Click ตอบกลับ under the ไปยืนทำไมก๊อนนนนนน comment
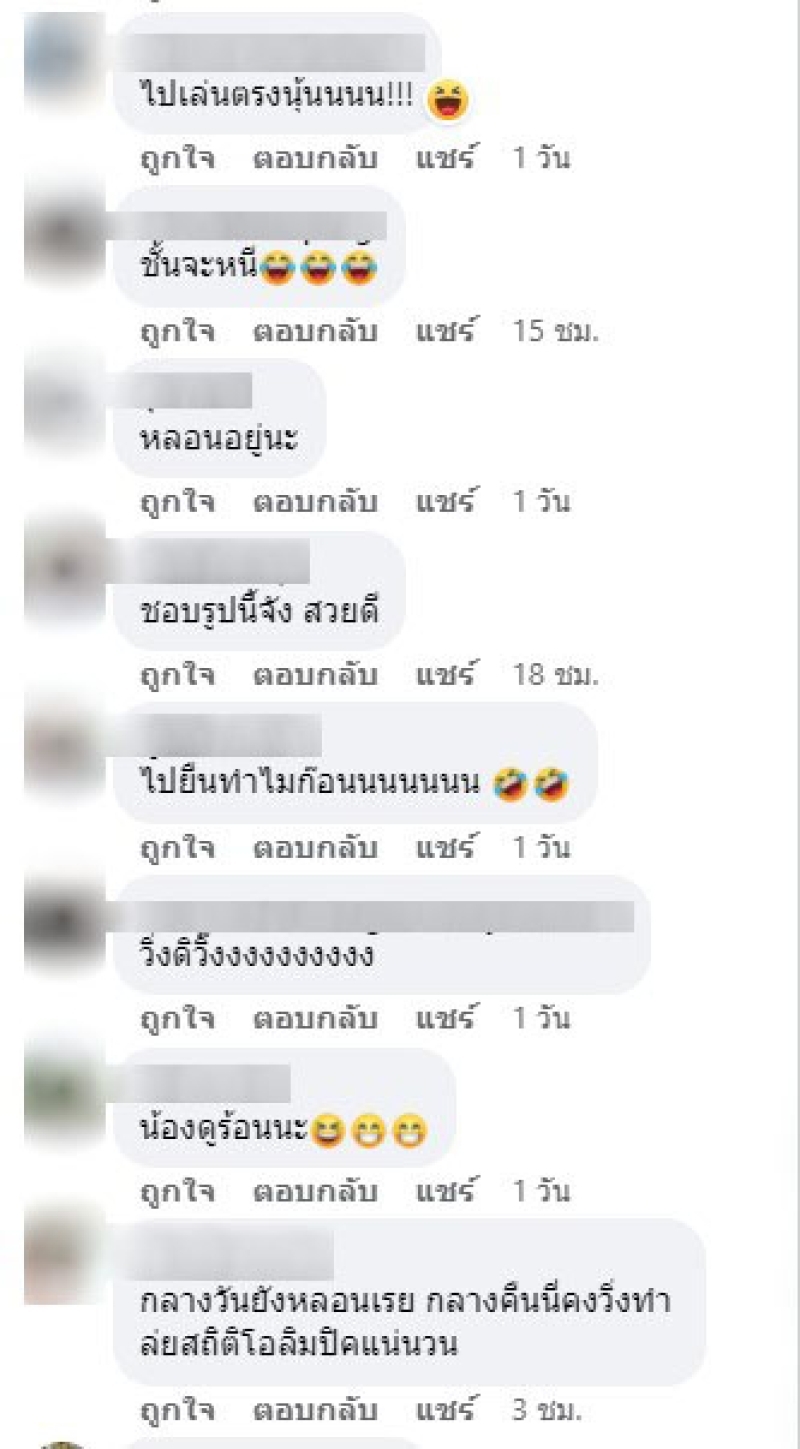This screenshot has width=800, height=1449. 314,849
